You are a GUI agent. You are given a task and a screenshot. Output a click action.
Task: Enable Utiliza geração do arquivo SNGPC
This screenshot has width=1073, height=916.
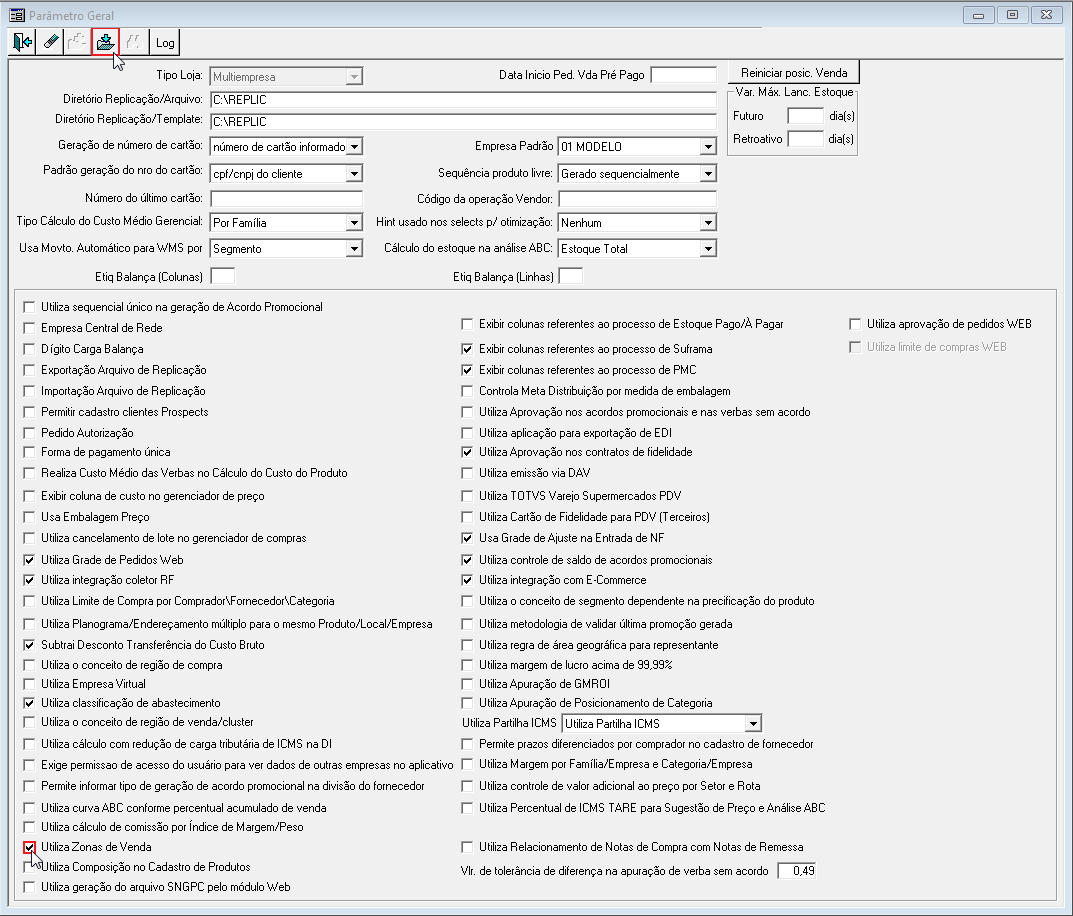click(29, 887)
